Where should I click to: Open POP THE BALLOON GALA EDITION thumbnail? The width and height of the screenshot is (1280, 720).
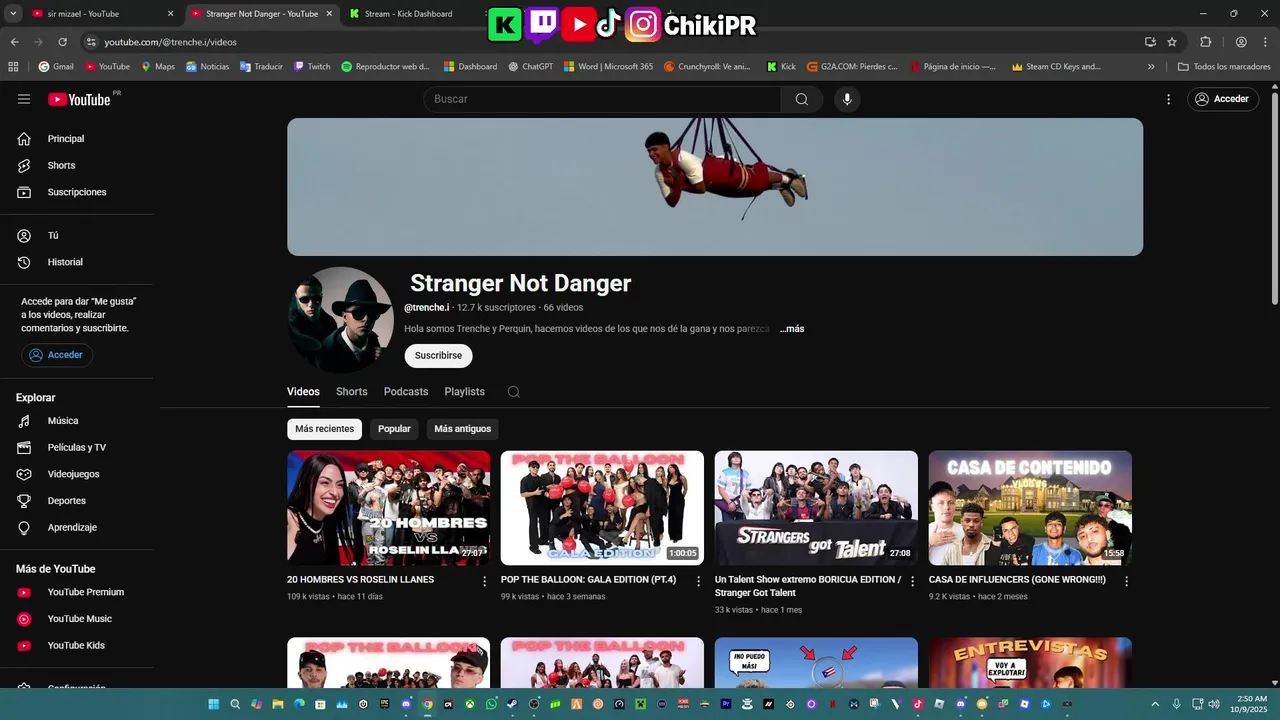(602, 508)
